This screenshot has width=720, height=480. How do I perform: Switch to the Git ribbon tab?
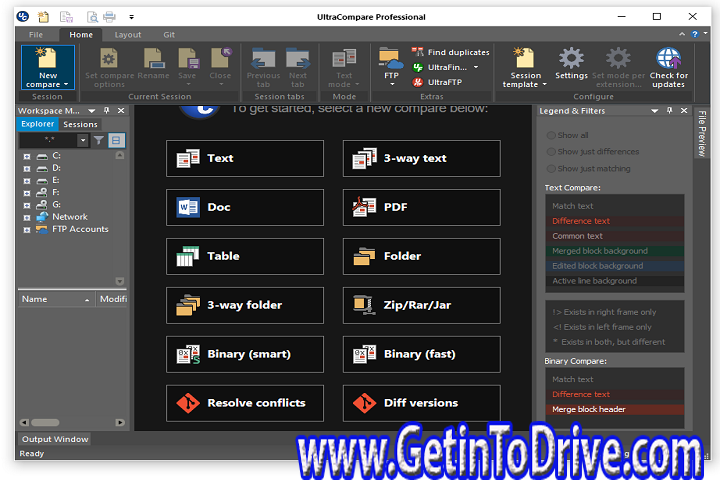tap(169, 34)
